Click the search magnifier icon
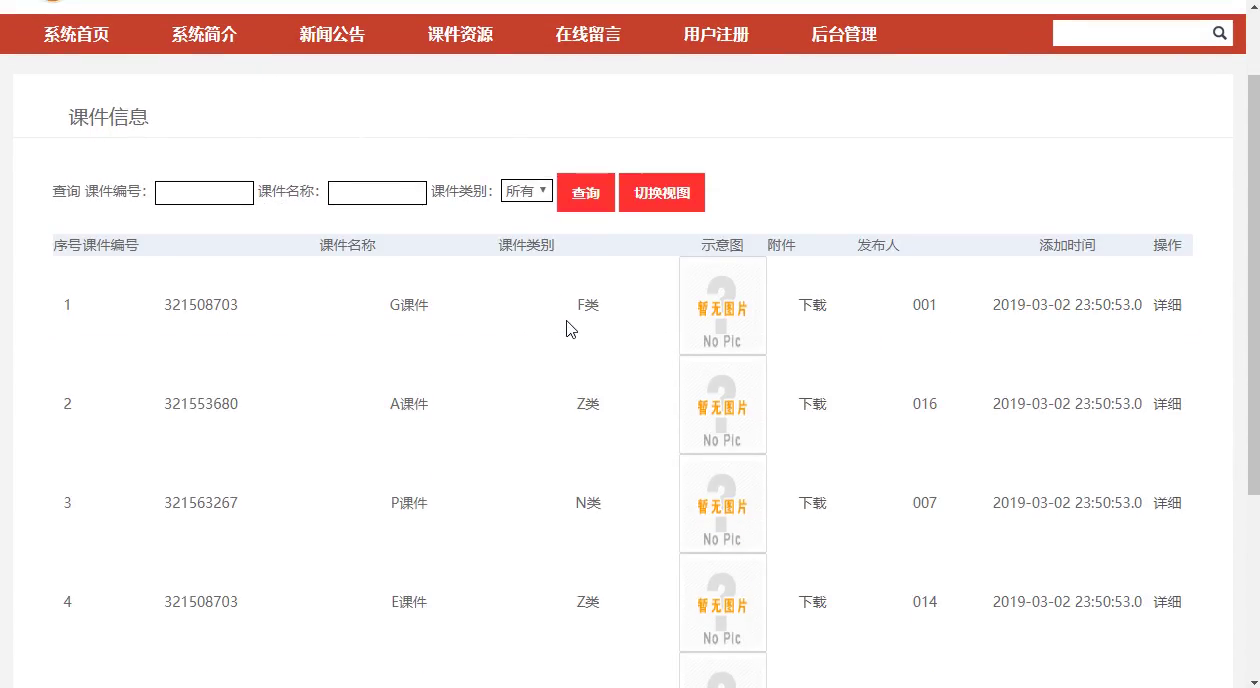Viewport: 1260px width, 688px height. 1219,33
